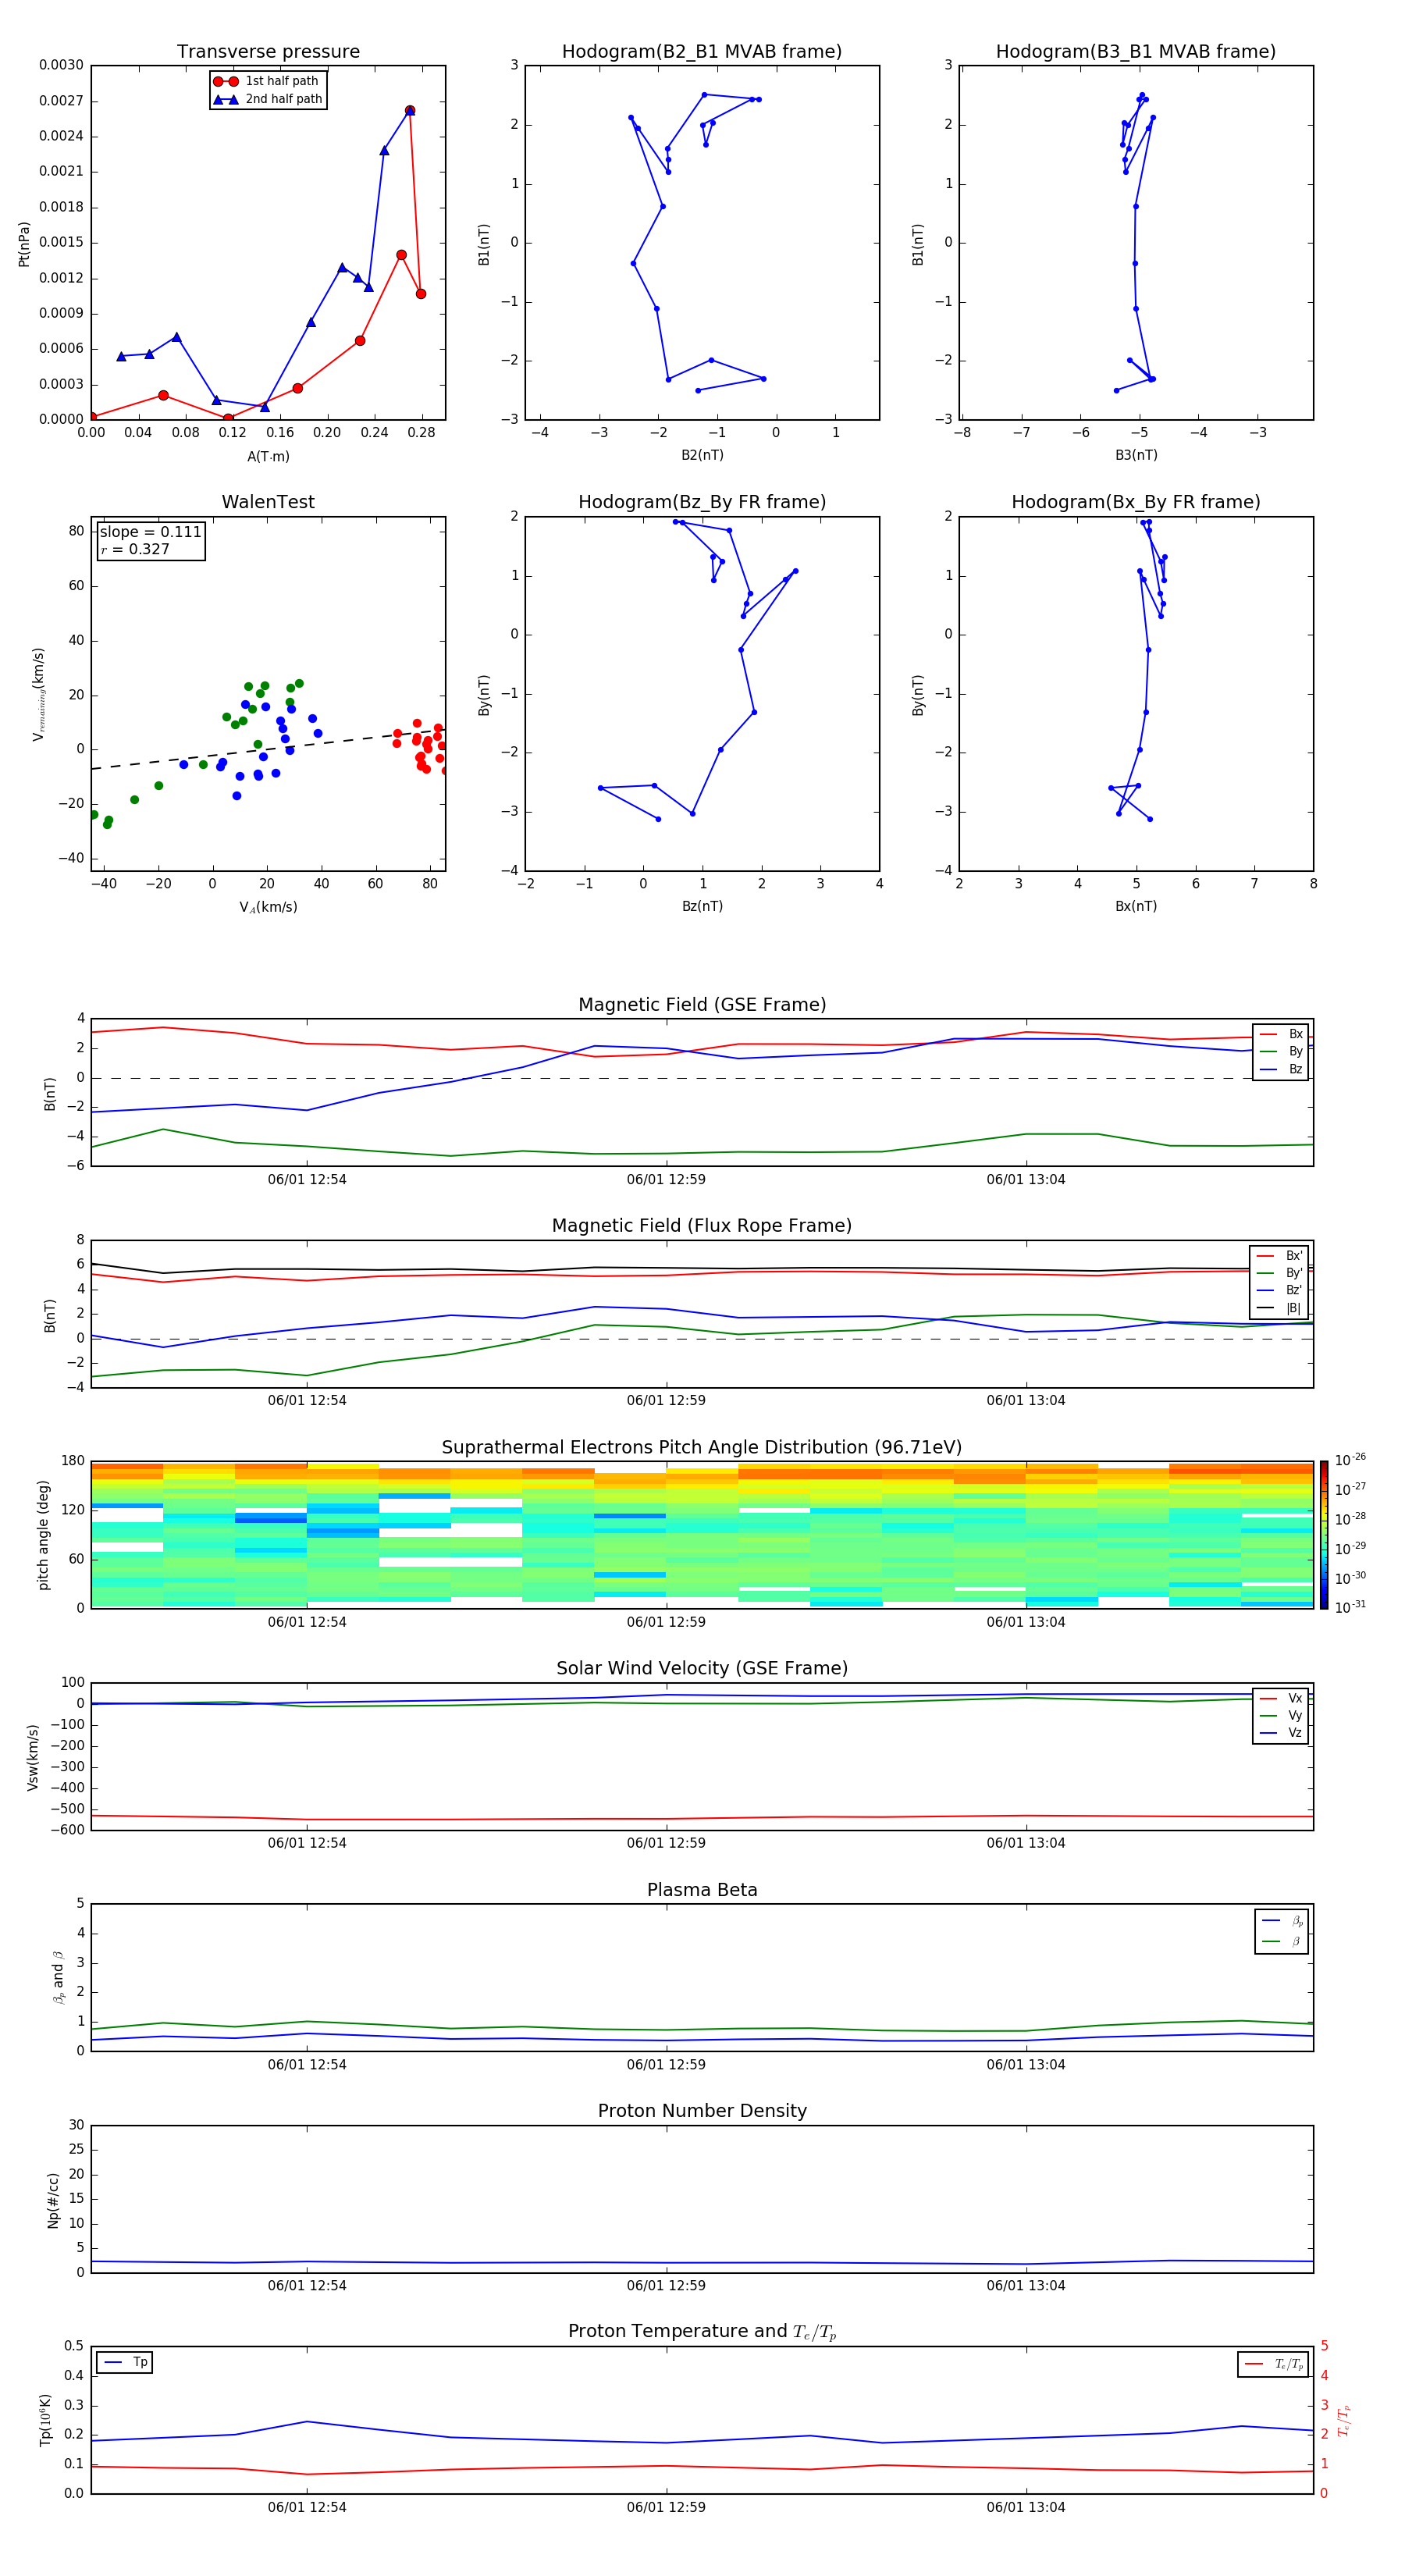Click '06/01 12:54' tick under GSE magnetic field
Image resolution: width=1405 pixels, height=2576 pixels.
pos(307,1180)
